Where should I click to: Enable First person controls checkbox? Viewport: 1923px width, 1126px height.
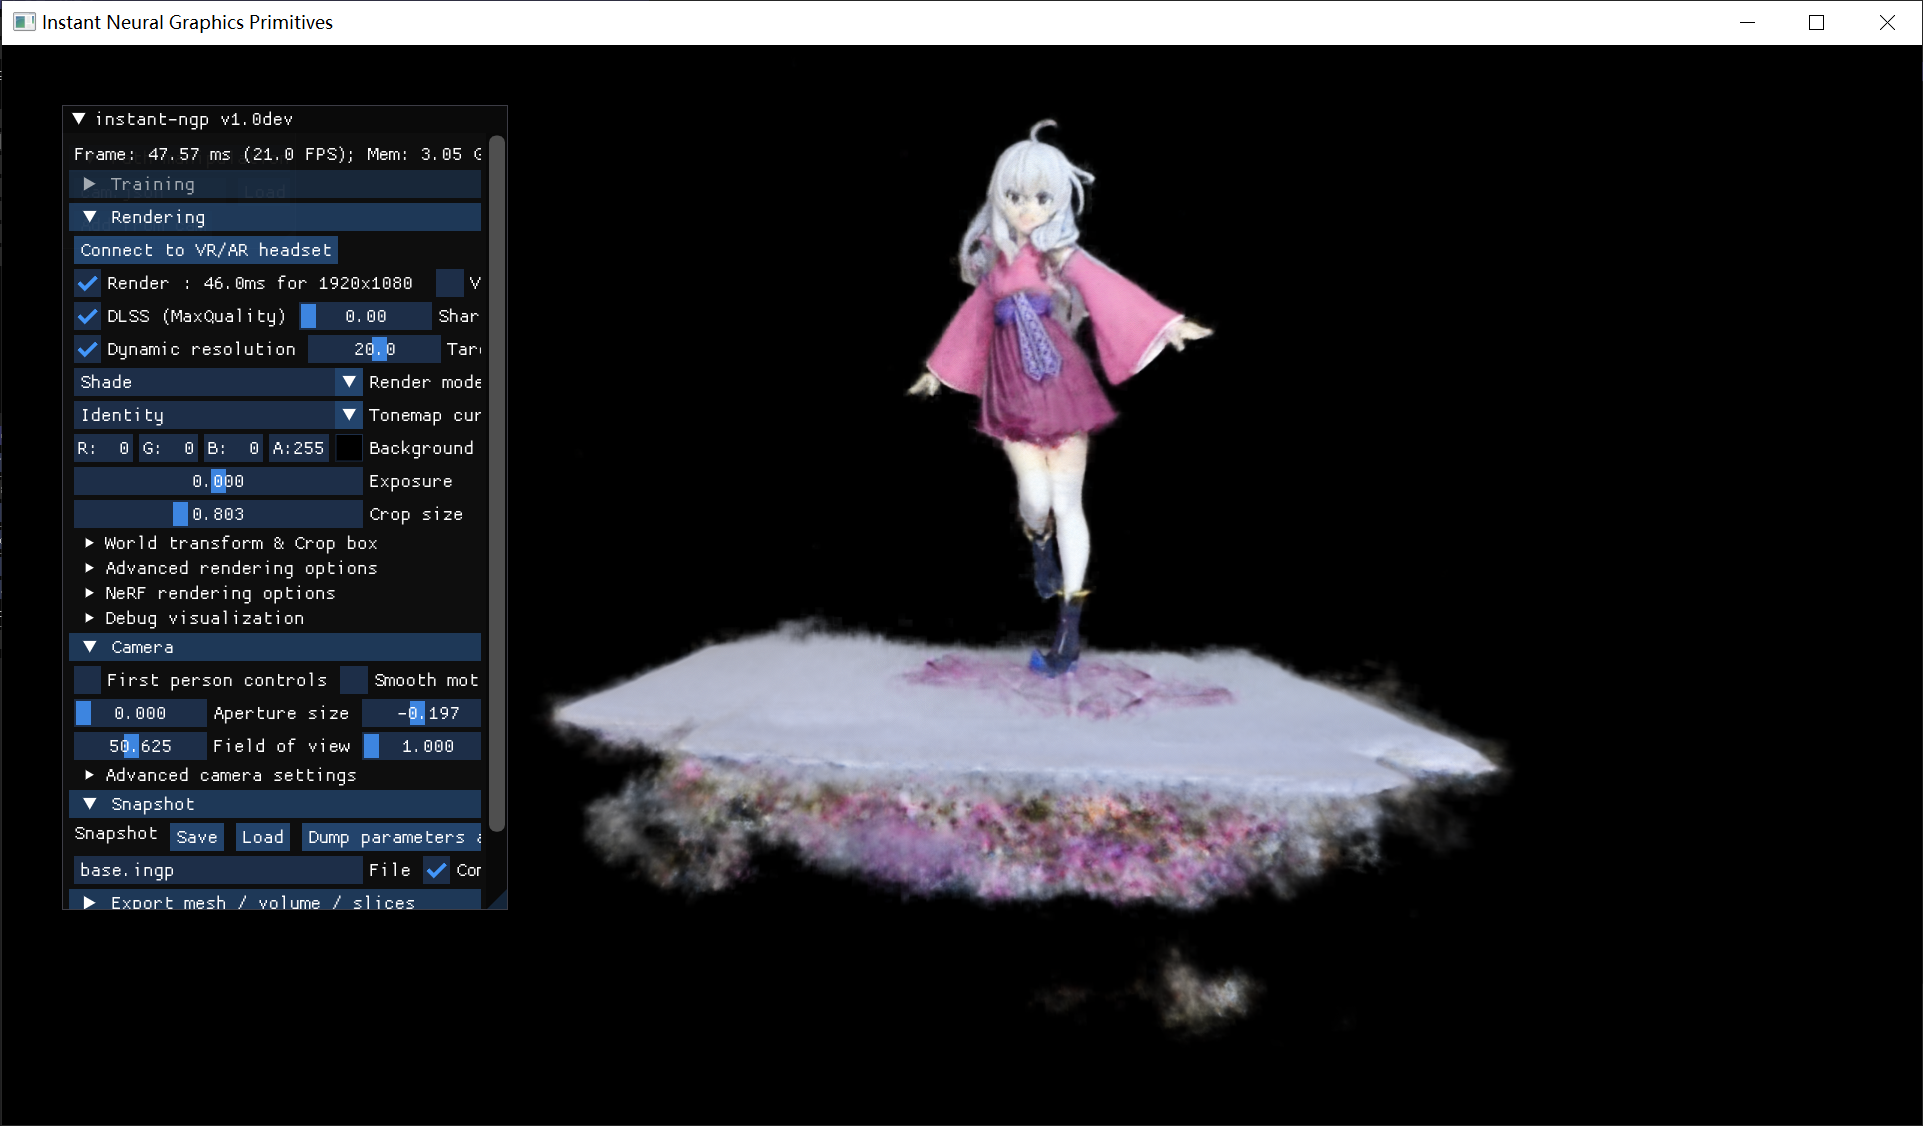click(88, 680)
